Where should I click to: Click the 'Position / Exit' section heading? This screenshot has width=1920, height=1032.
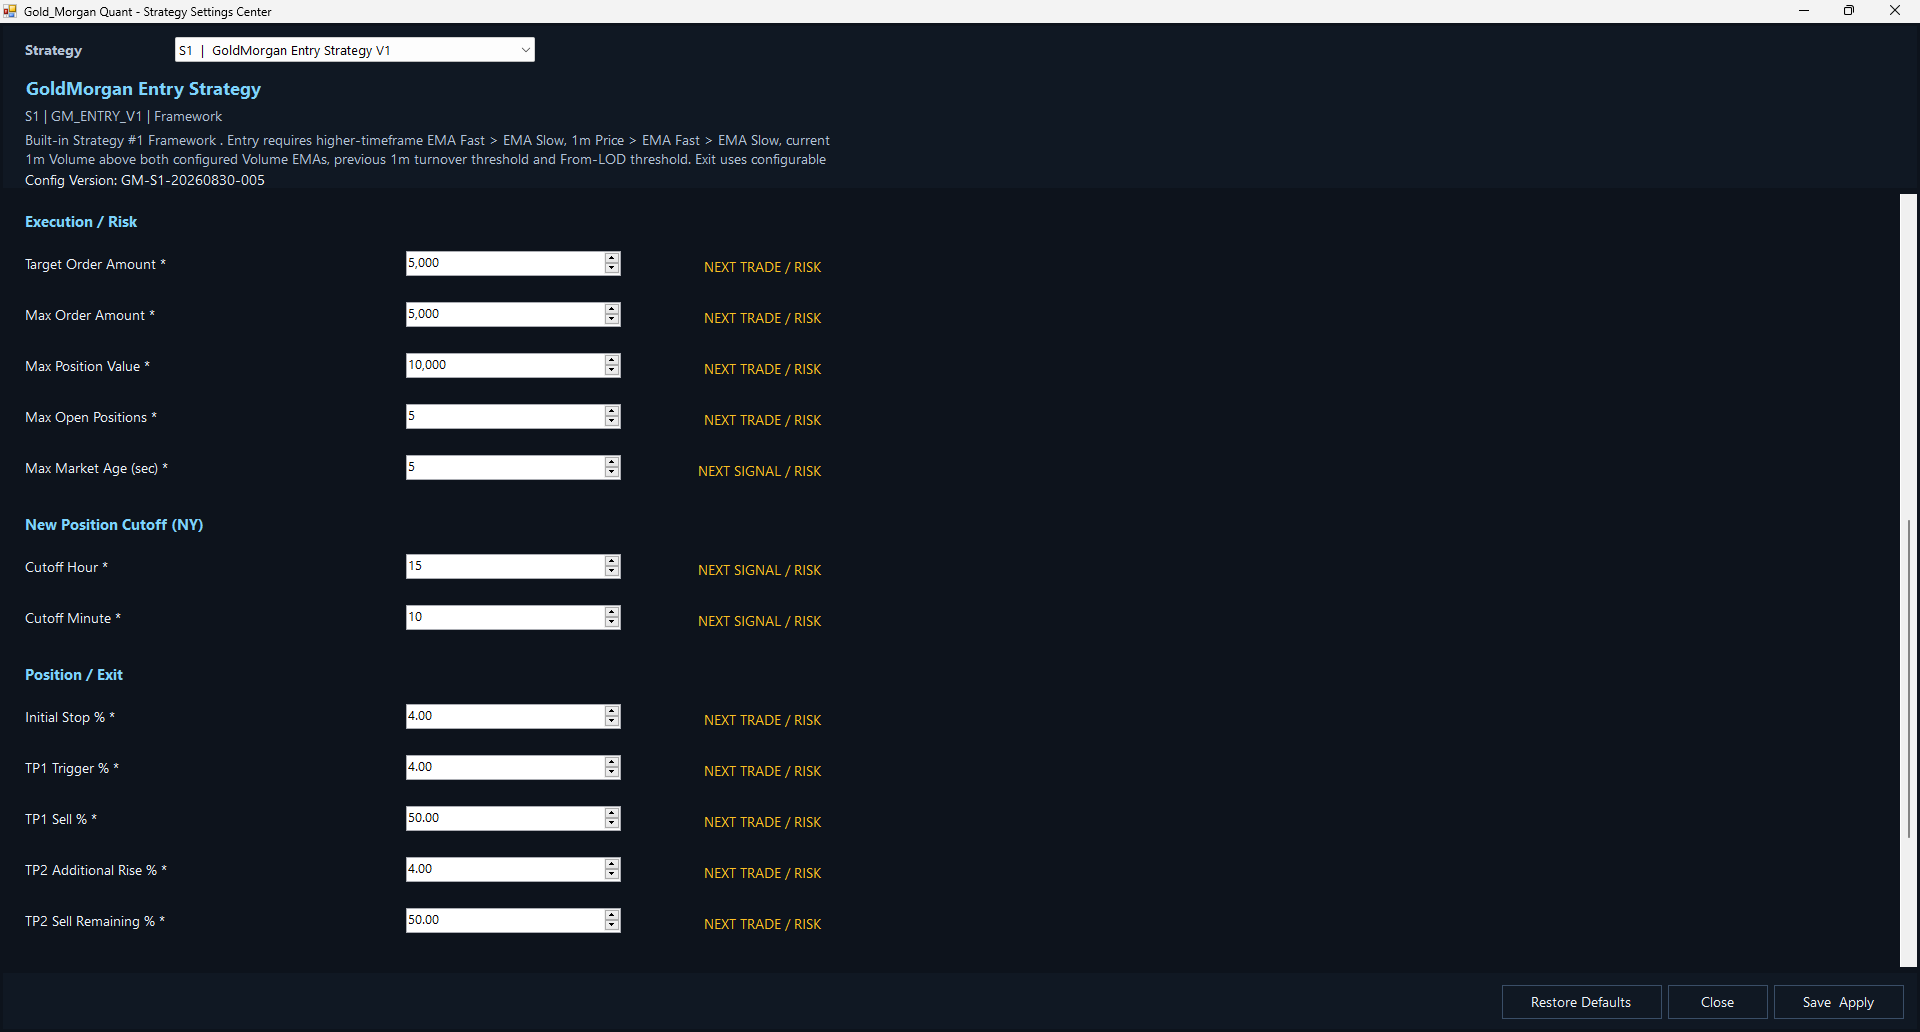pos(74,675)
